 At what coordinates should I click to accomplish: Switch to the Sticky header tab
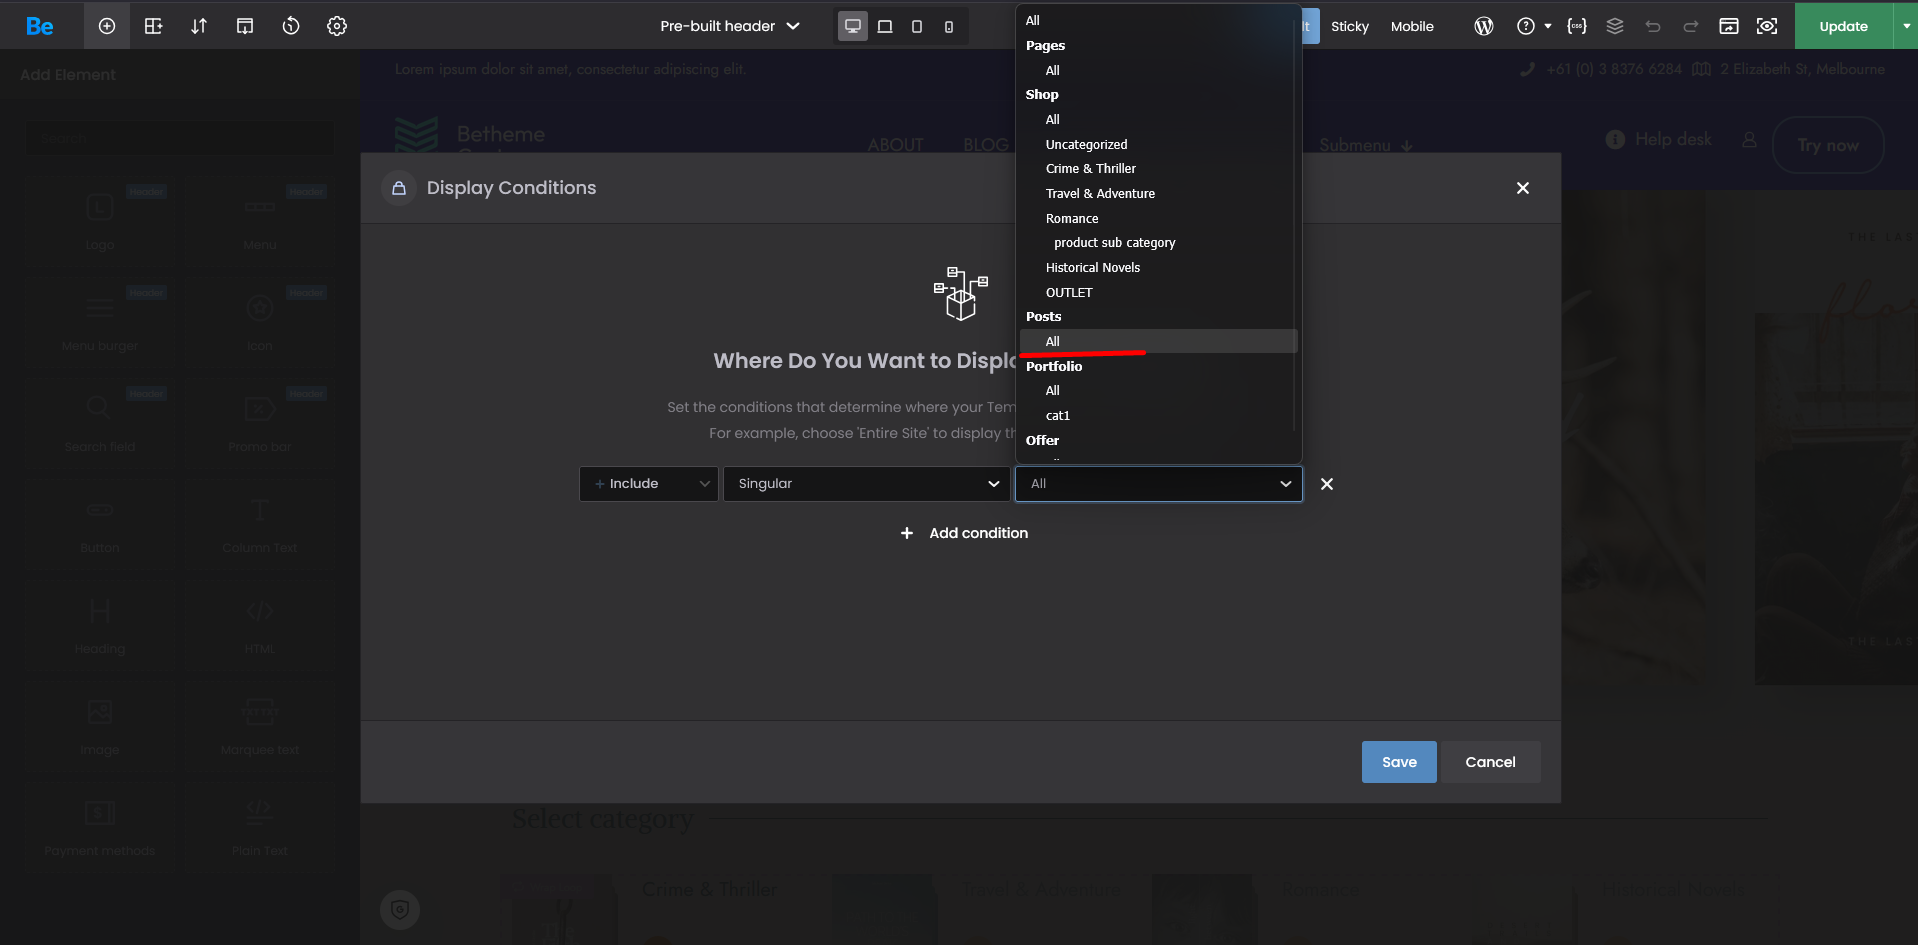pyautogui.click(x=1349, y=26)
